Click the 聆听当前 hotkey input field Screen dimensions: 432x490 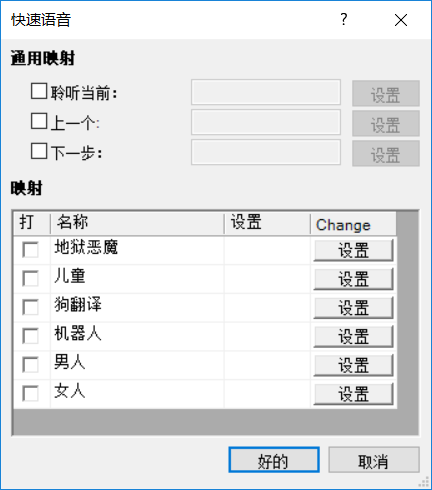[x=266, y=92]
